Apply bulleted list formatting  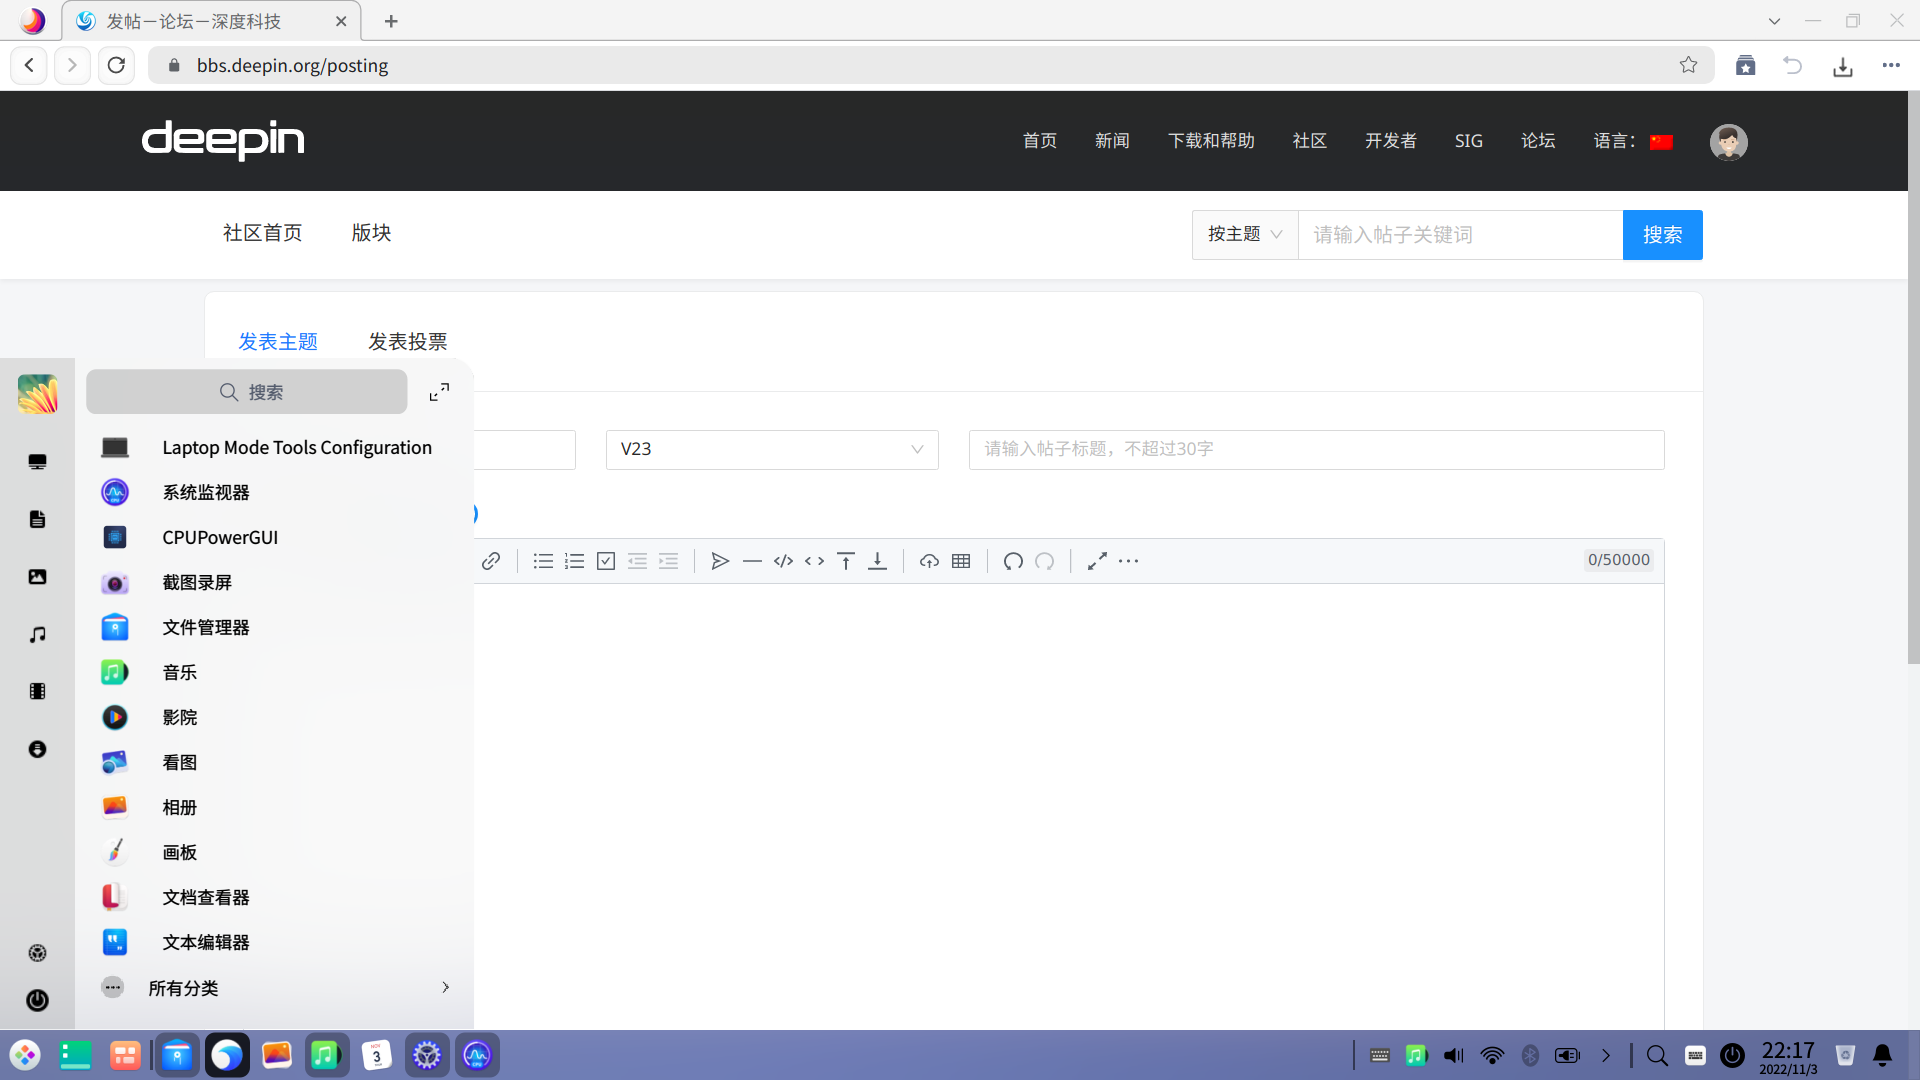pyautogui.click(x=543, y=561)
